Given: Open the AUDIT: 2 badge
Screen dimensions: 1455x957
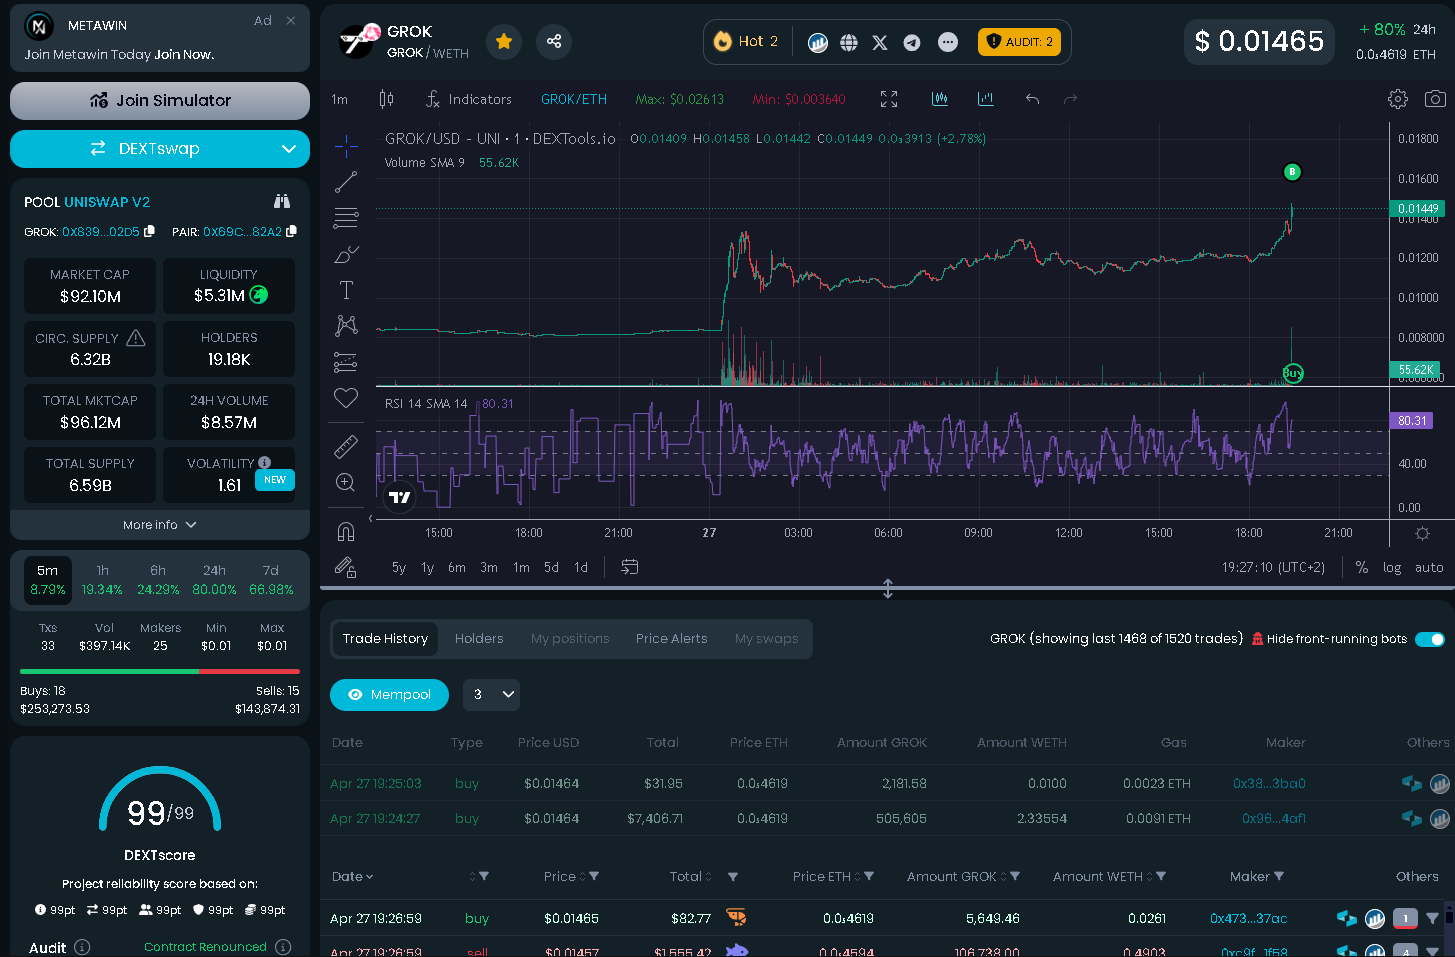Looking at the screenshot, I should pos(1019,42).
